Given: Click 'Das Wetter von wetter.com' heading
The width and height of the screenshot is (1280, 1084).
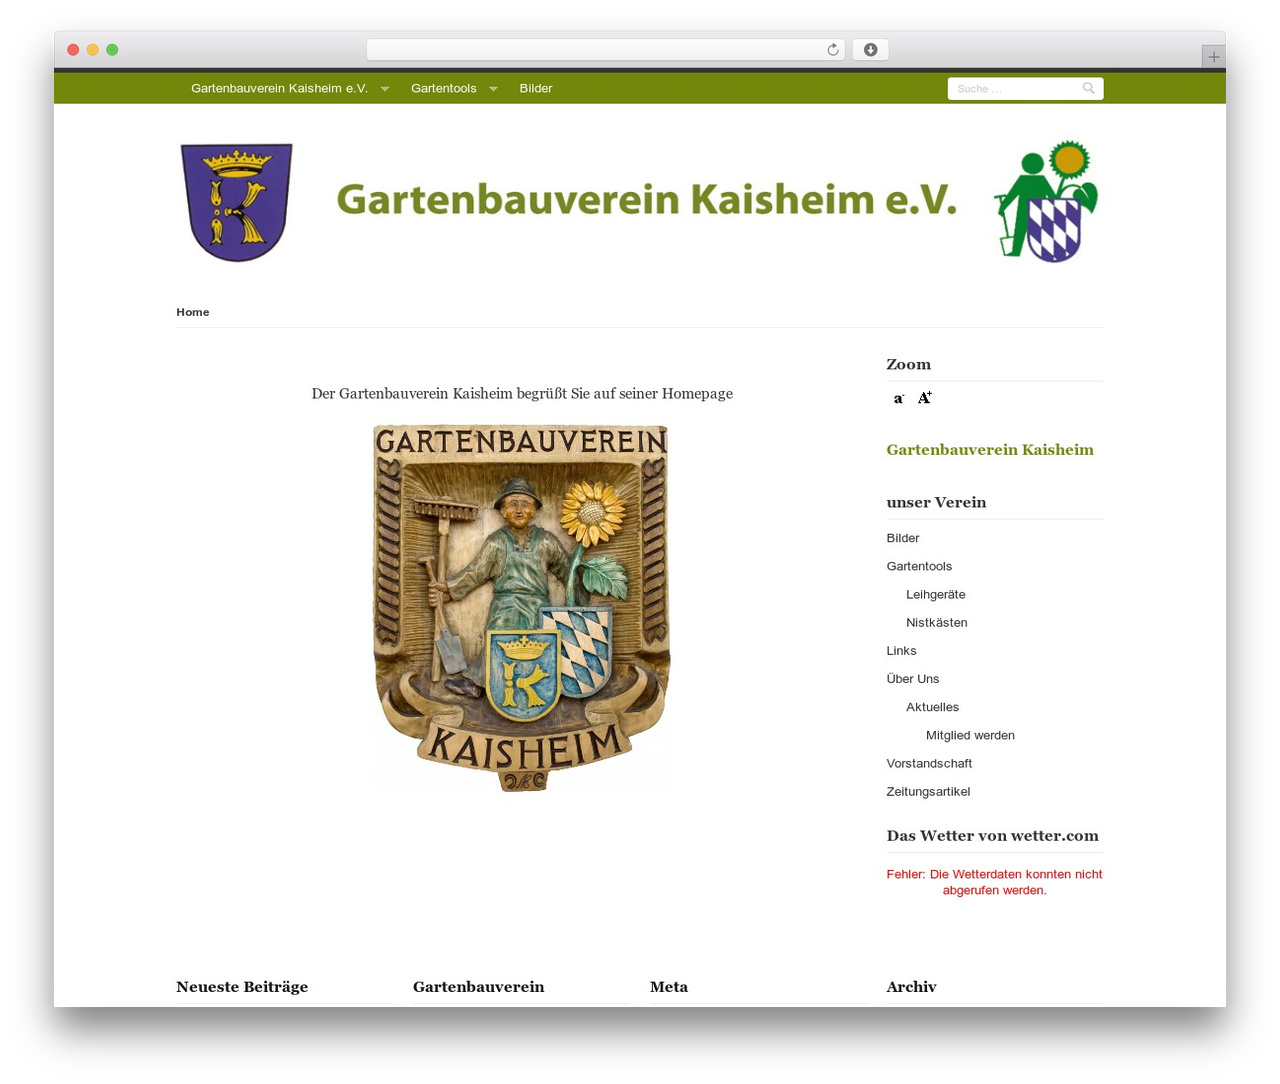Looking at the screenshot, I should [x=992, y=836].
